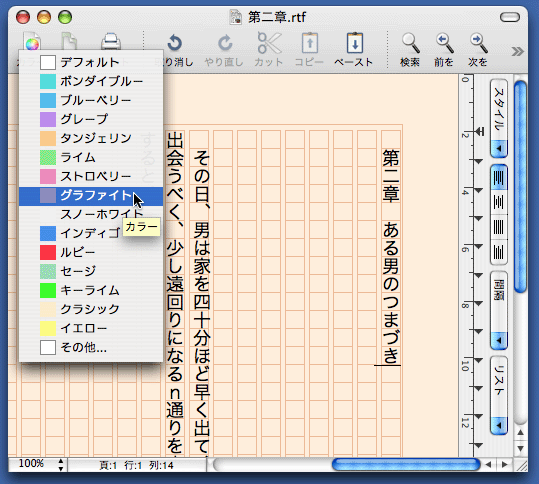This screenshot has height=484, width=539.
Task: Click the scroll left arrow
Action: 488,465
